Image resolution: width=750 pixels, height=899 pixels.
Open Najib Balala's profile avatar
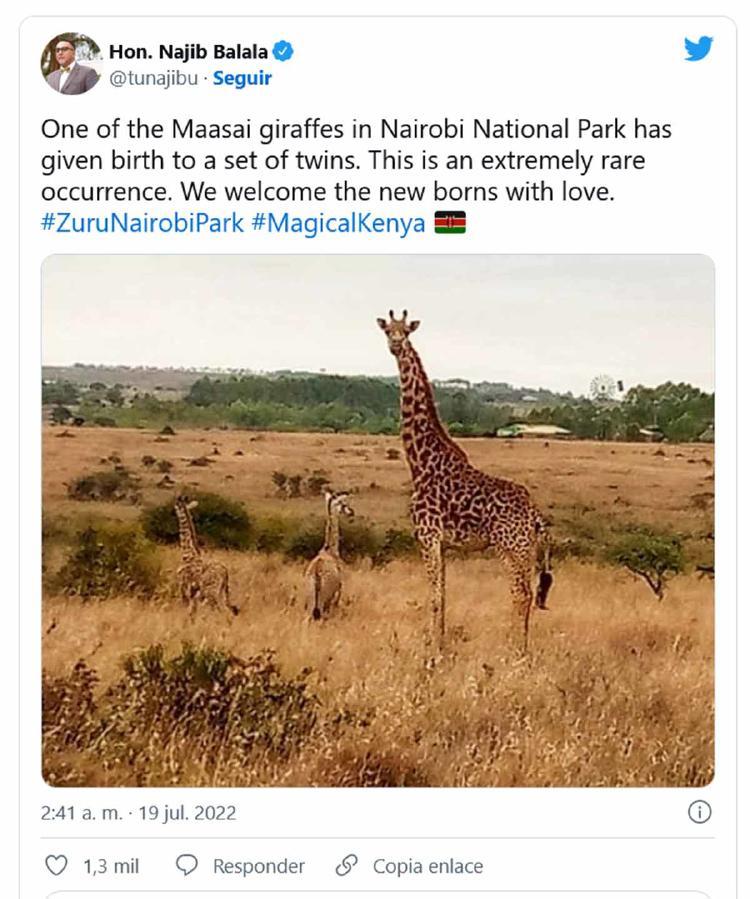(x=71, y=64)
